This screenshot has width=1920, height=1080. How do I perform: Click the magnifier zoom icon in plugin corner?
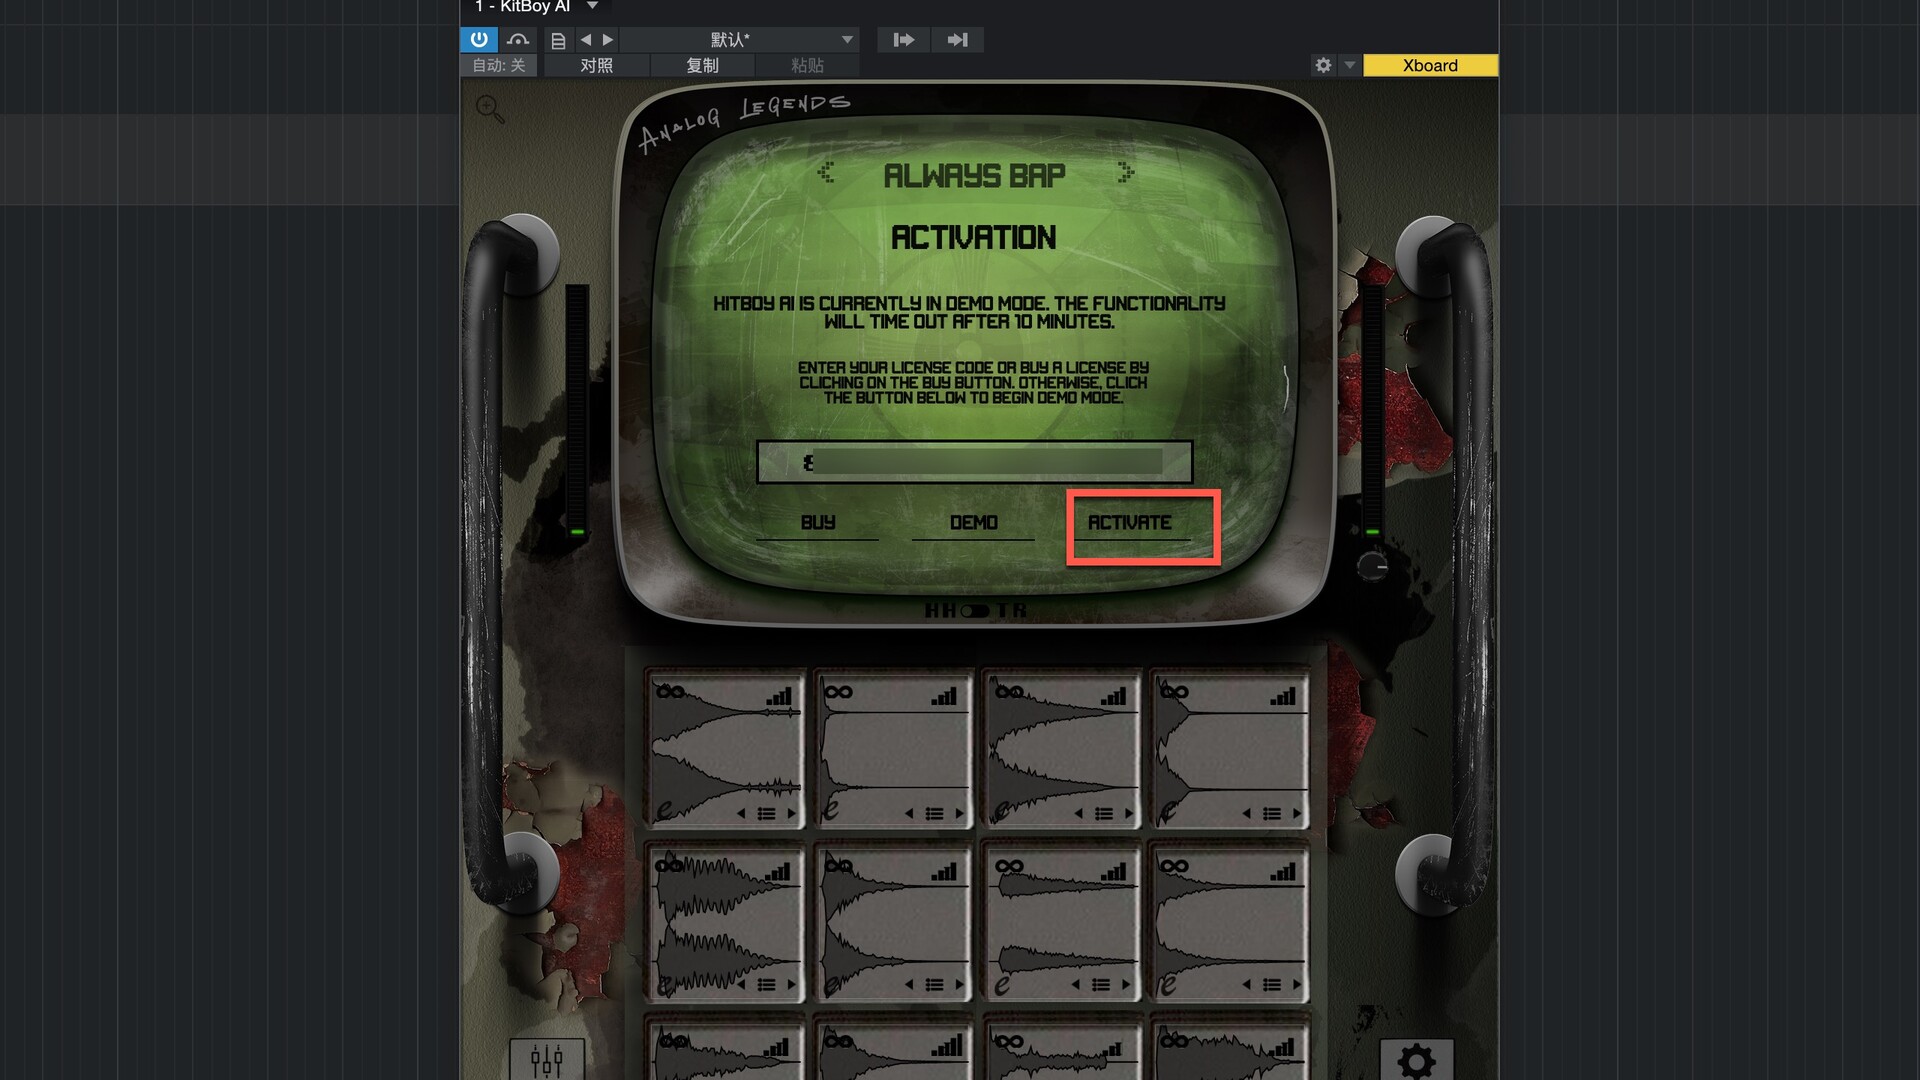click(489, 108)
